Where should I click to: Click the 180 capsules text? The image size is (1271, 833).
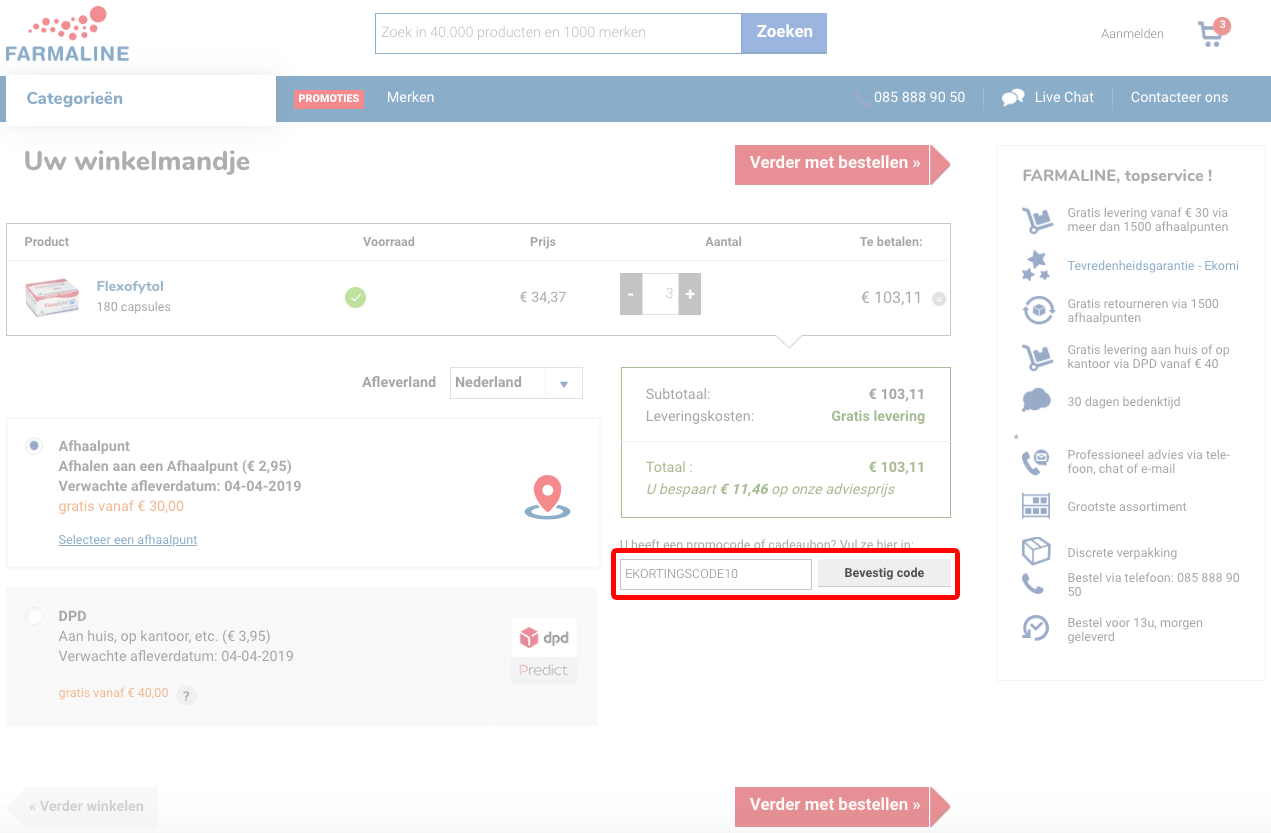tap(133, 307)
